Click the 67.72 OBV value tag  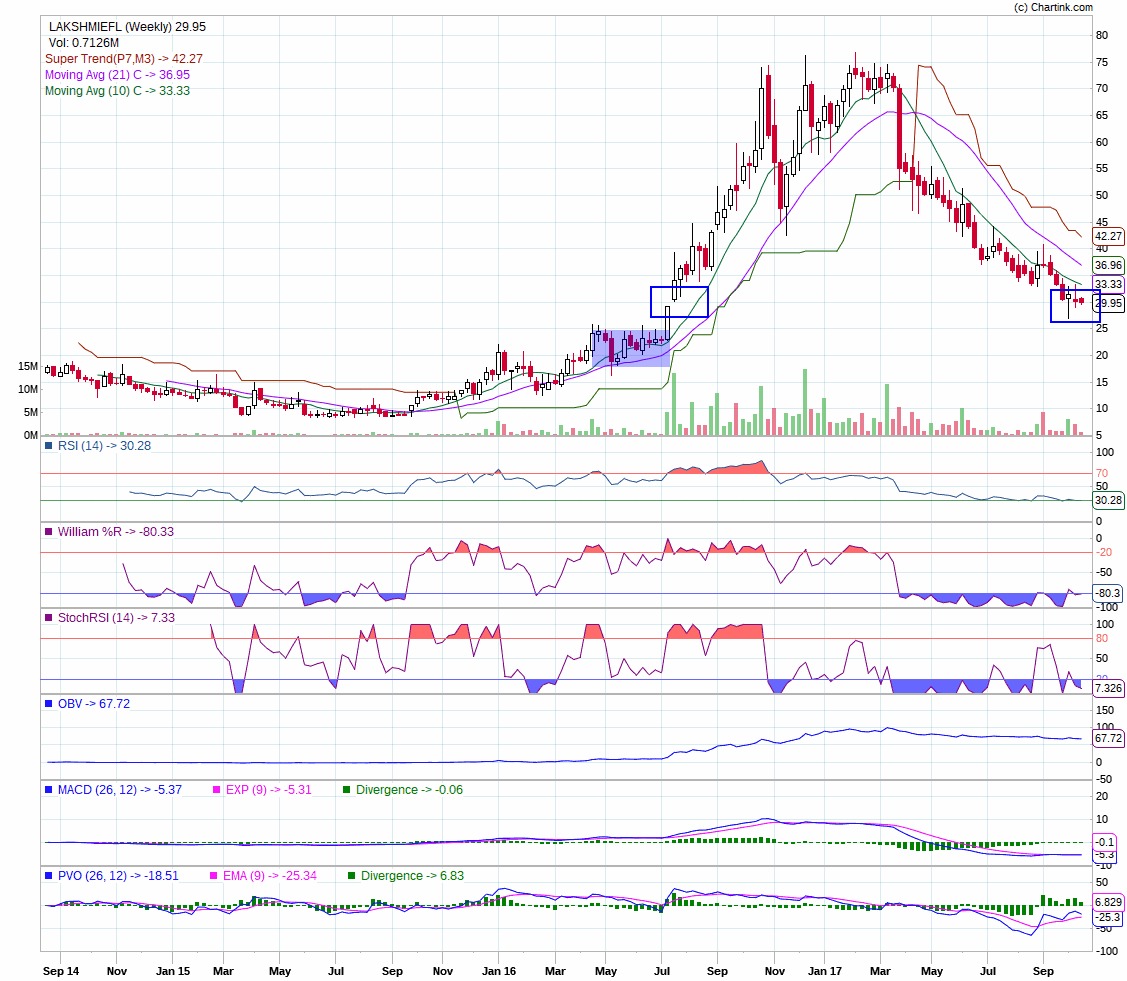pyautogui.click(x=1108, y=738)
